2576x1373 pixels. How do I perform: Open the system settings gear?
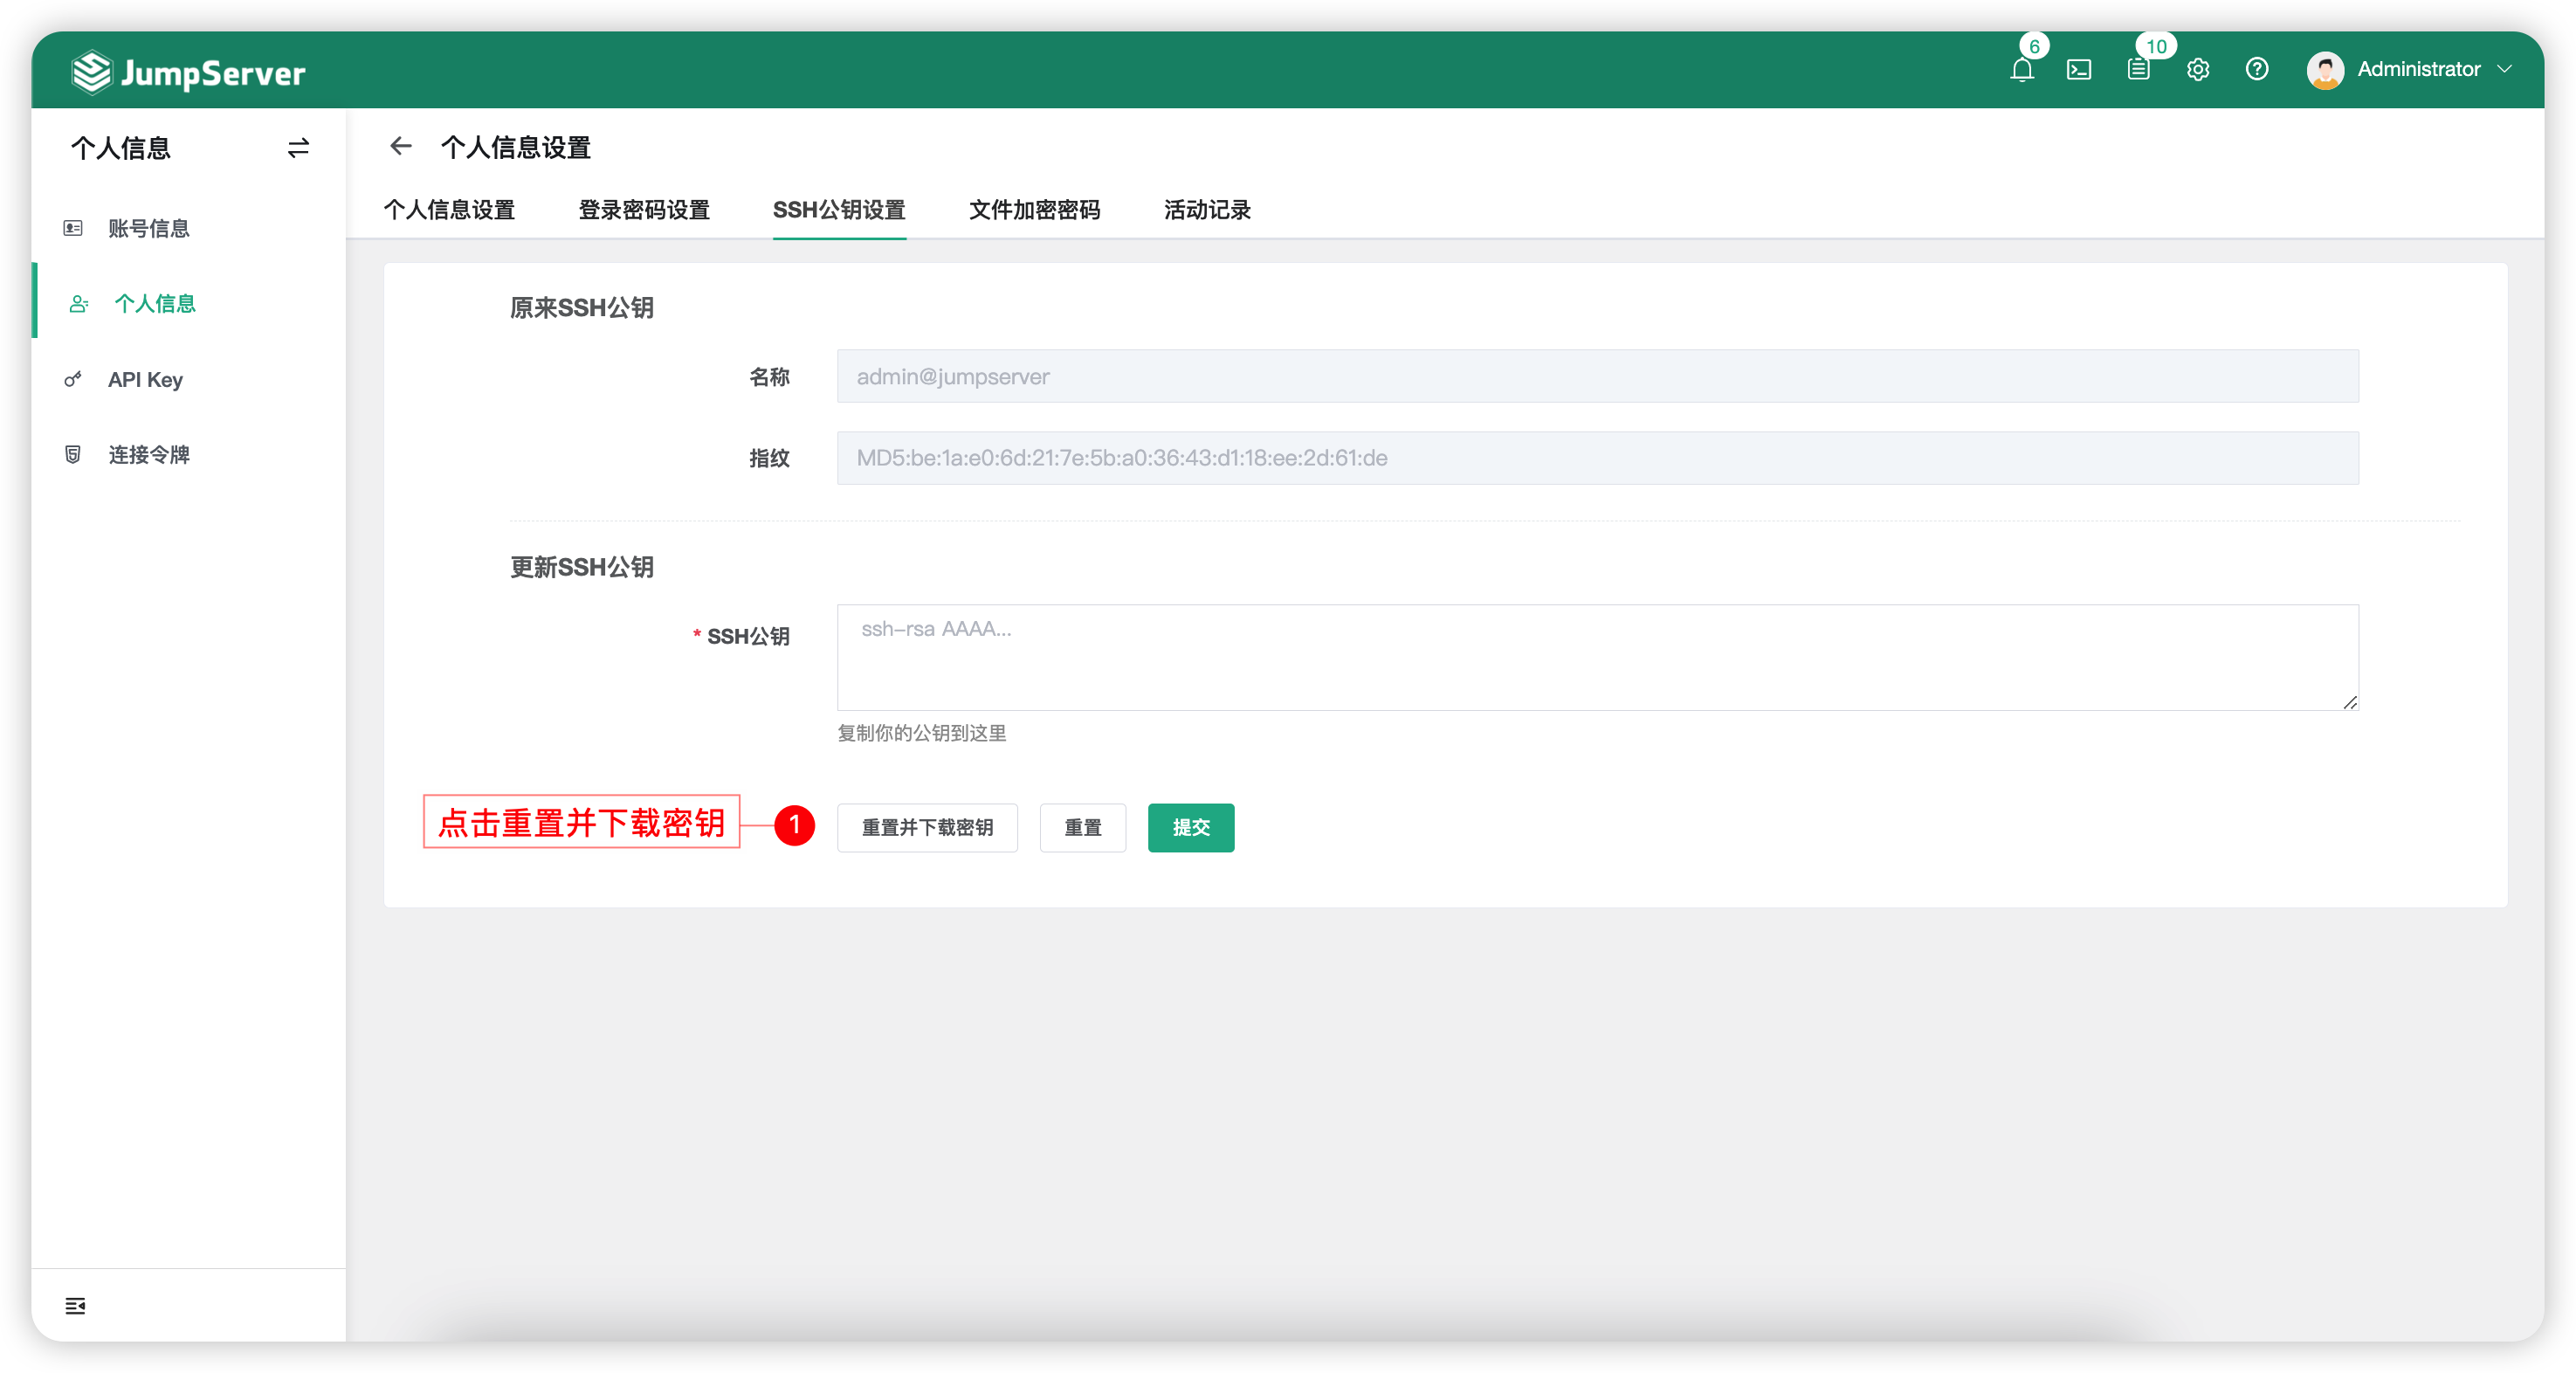tap(2197, 70)
